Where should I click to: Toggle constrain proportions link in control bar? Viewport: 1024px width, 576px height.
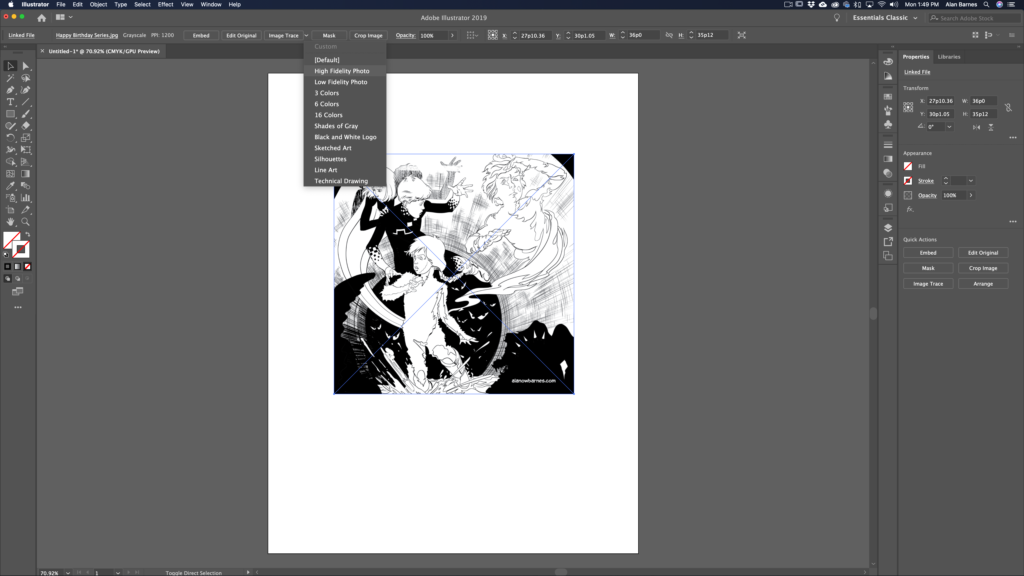point(669,35)
